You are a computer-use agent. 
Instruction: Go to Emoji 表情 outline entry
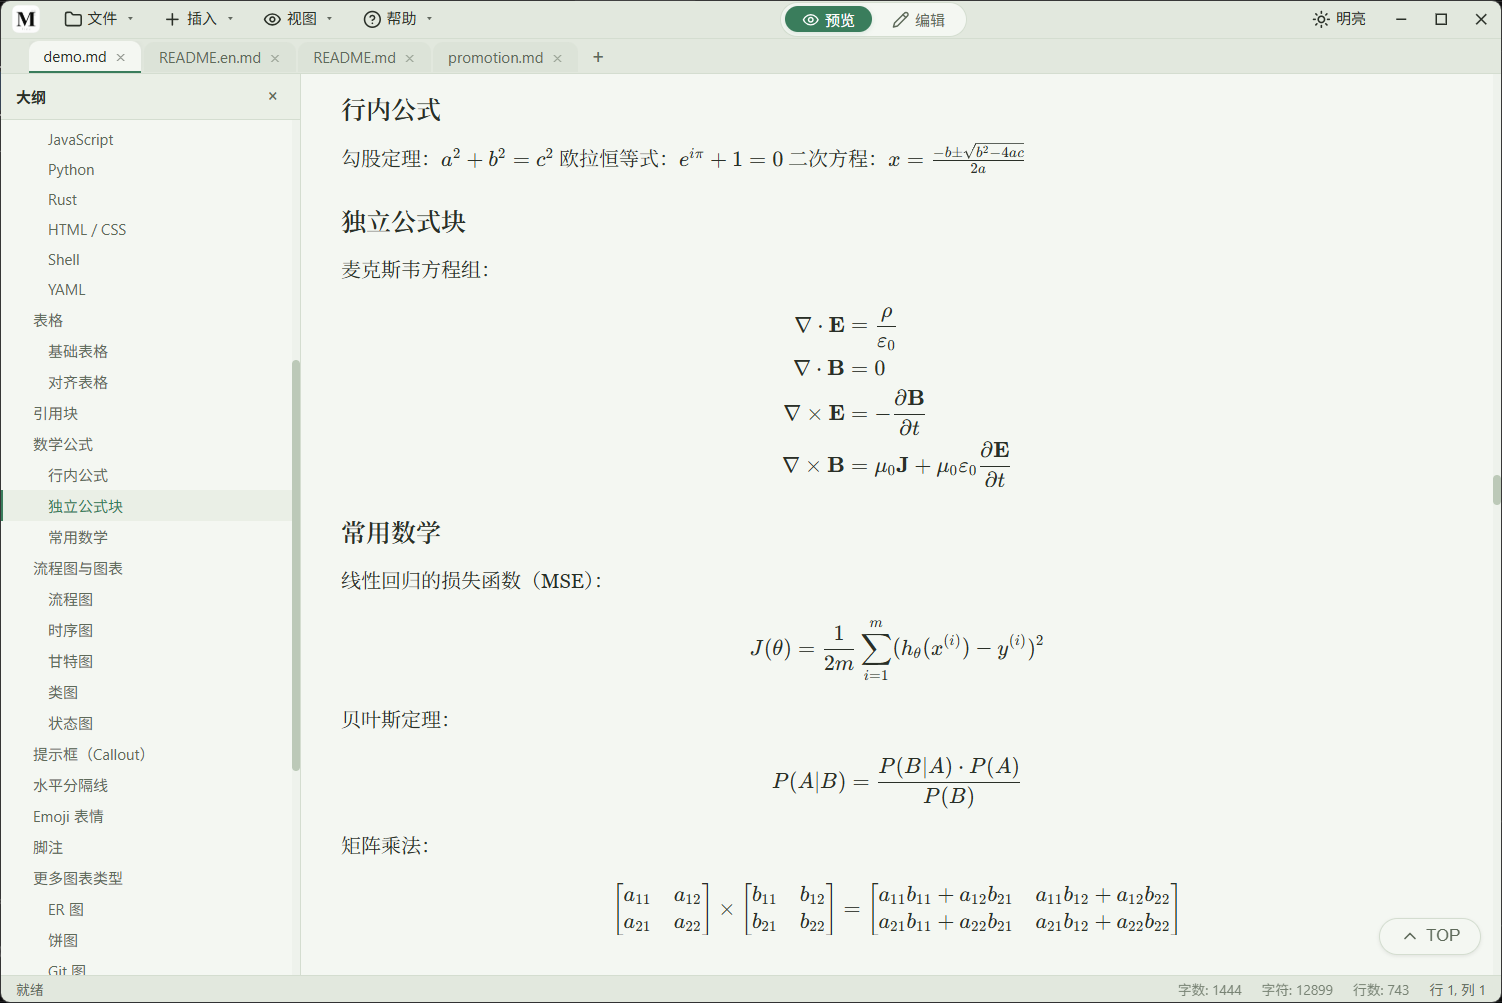pyautogui.click(x=68, y=816)
